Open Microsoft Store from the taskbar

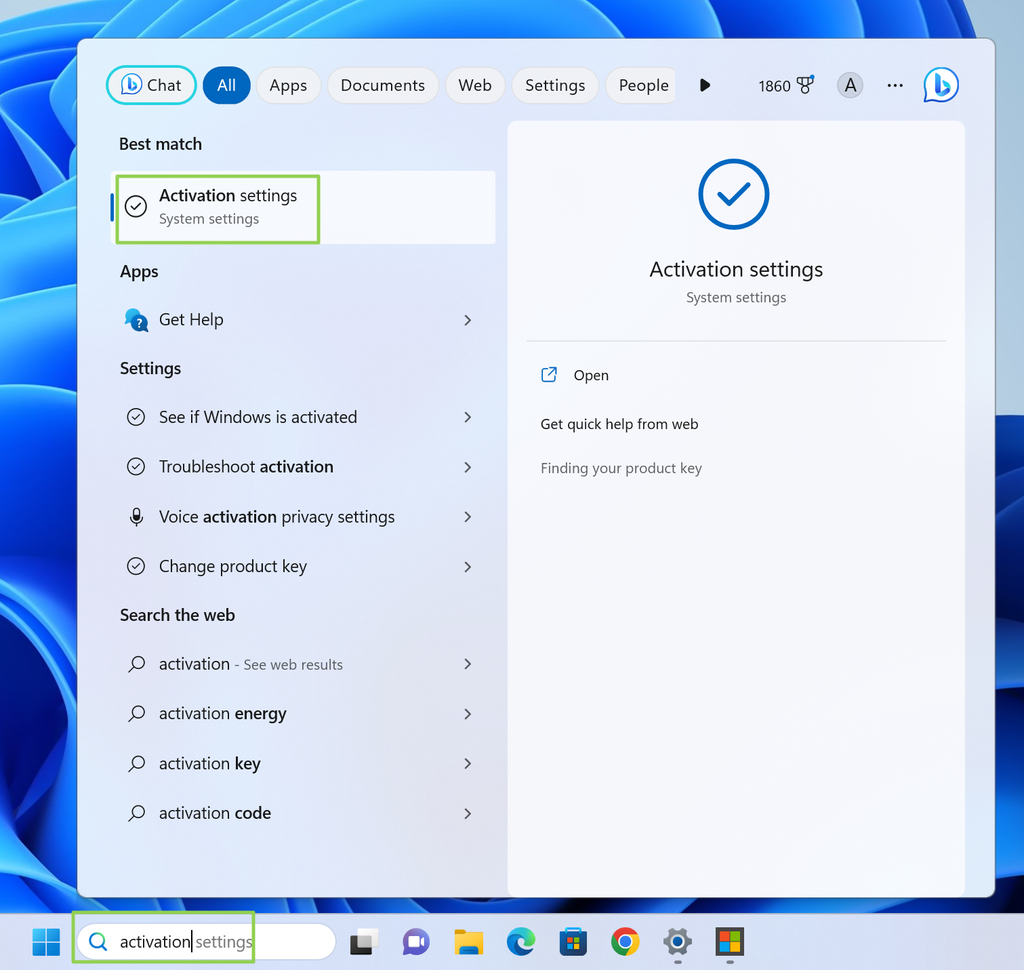point(572,941)
